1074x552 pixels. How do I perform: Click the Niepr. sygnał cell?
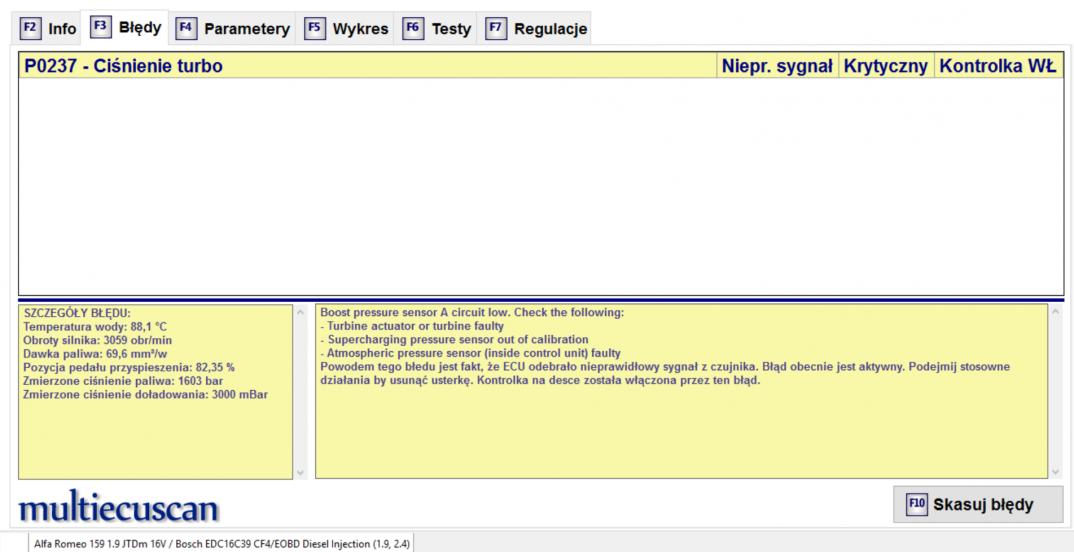click(777, 66)
